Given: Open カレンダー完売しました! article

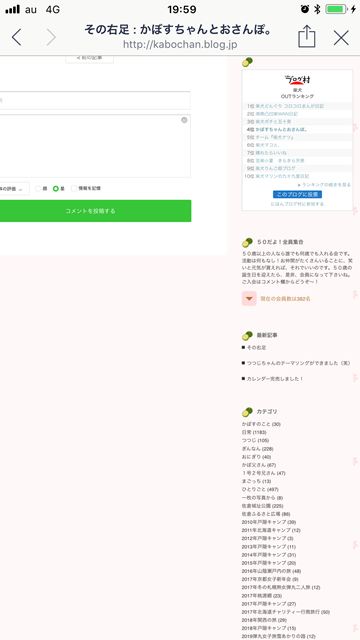Looking at the screenshot, I should 275,379.
